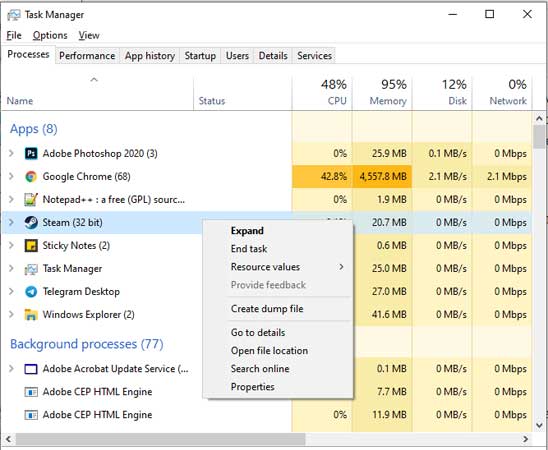Click the horizontal scrollbar left arrow
Viewport: 548px width, 450px height.
click(x=8, y=439)
